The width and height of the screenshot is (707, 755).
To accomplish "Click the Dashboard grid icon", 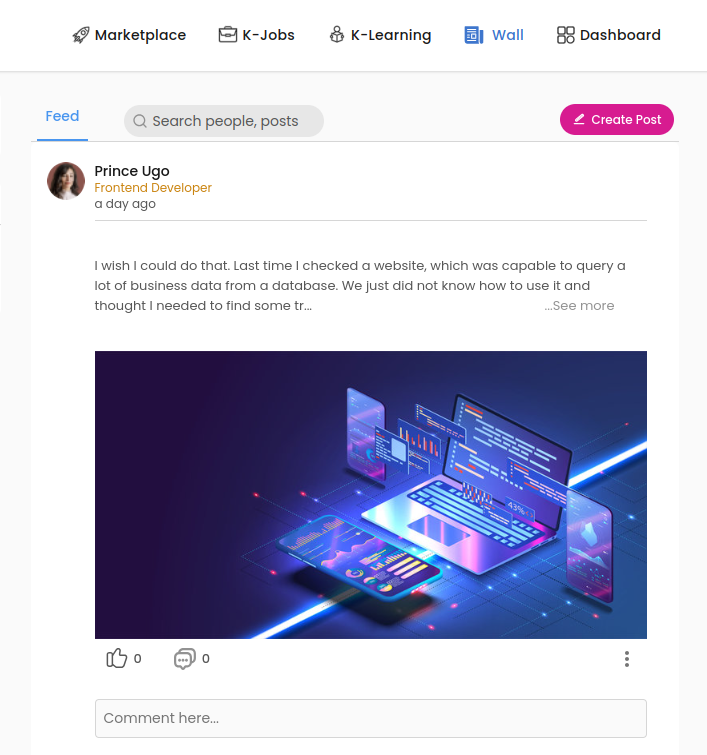I will (x=565, y=35).
